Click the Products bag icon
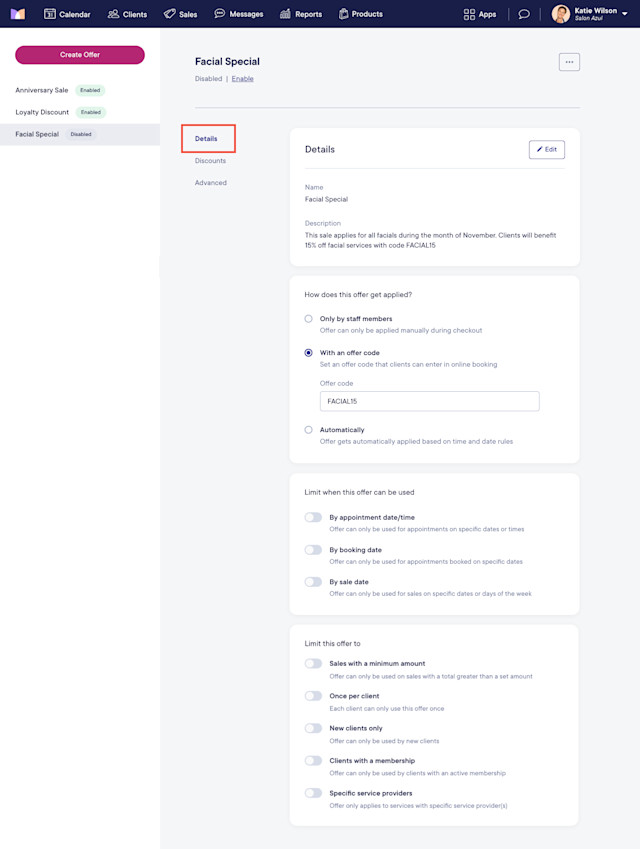 tap(343, 14)
